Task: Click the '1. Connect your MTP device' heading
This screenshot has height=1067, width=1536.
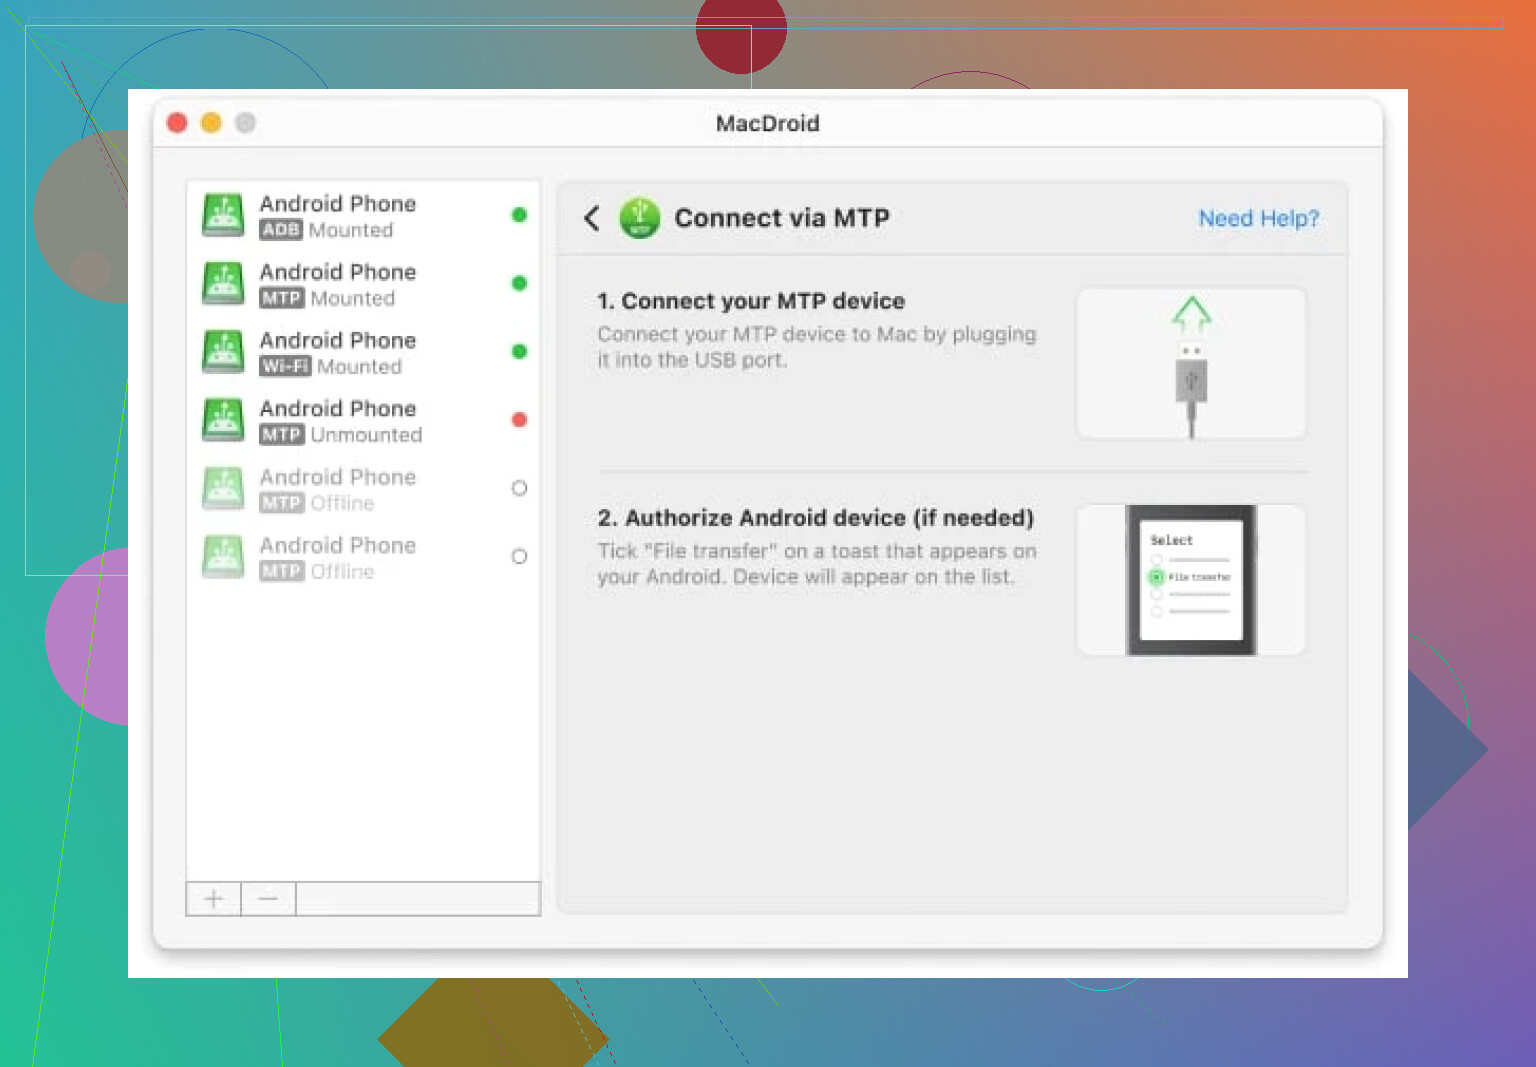Action: pyautogui.click(x=751, y=301)
